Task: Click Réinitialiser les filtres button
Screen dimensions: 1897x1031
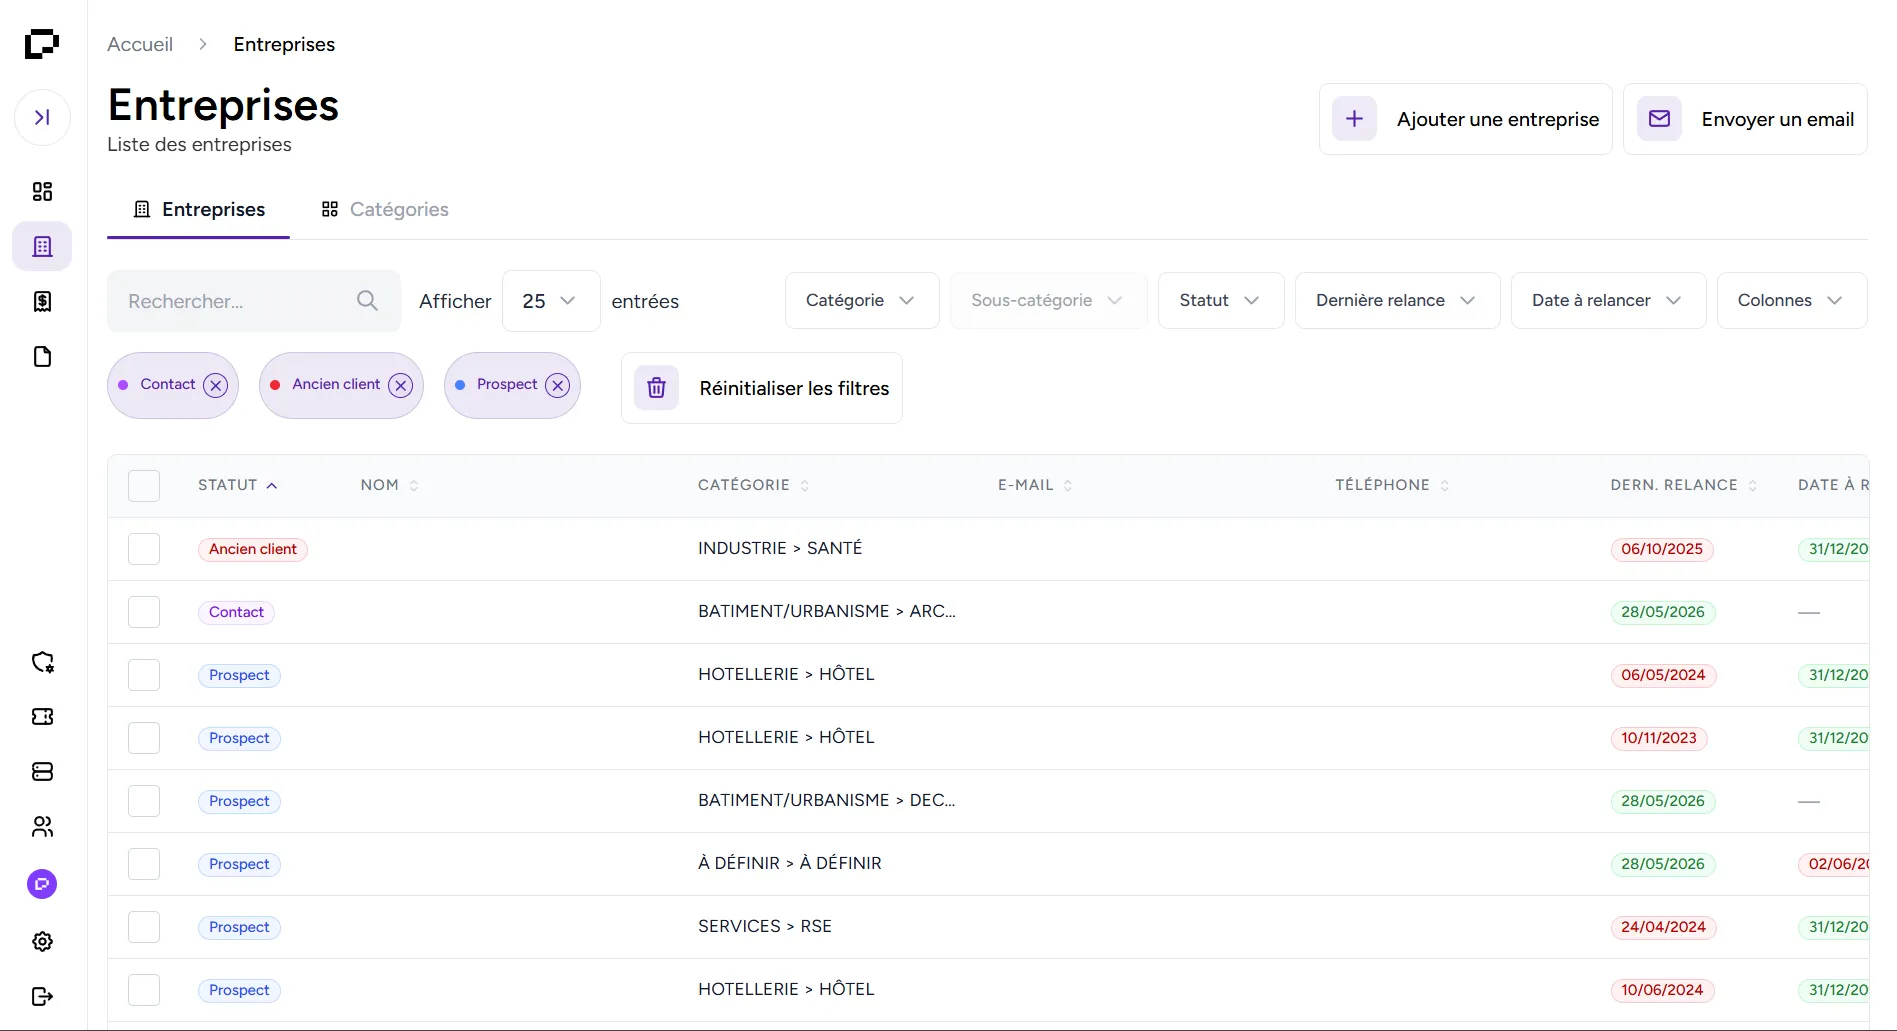Action: click(x=762, y=388)
